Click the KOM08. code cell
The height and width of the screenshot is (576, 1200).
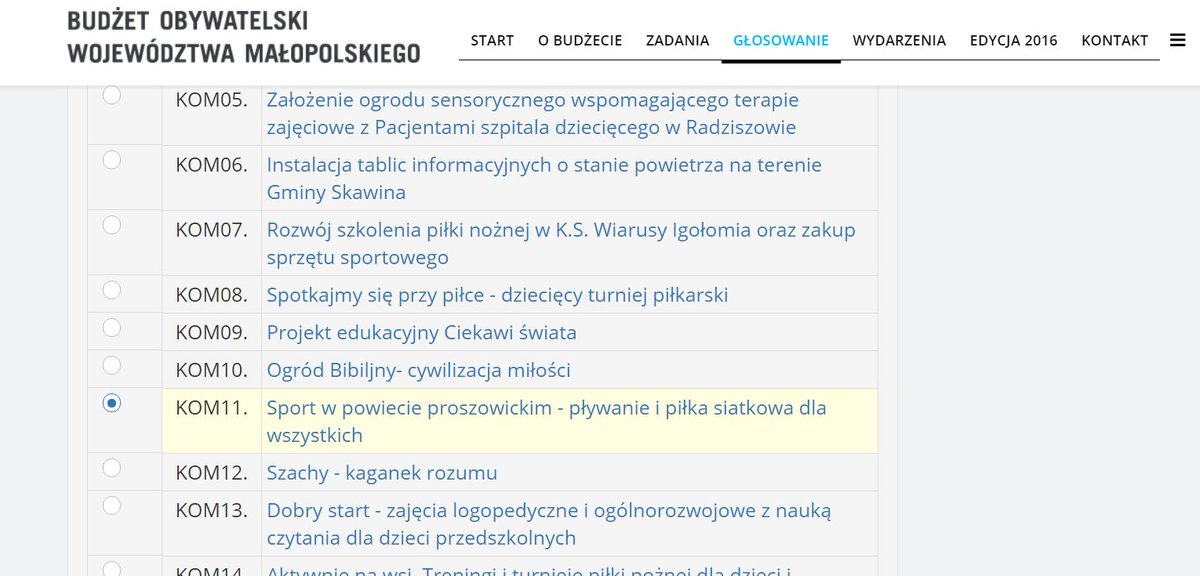click(x=211, y=295)
